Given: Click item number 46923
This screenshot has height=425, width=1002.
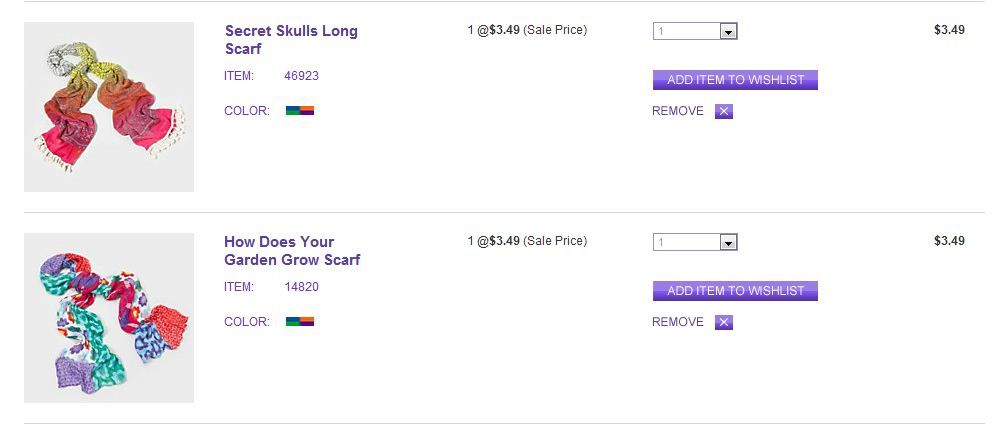Looking at the screenshot, I should pyautogui.click(x=301, y=75).
